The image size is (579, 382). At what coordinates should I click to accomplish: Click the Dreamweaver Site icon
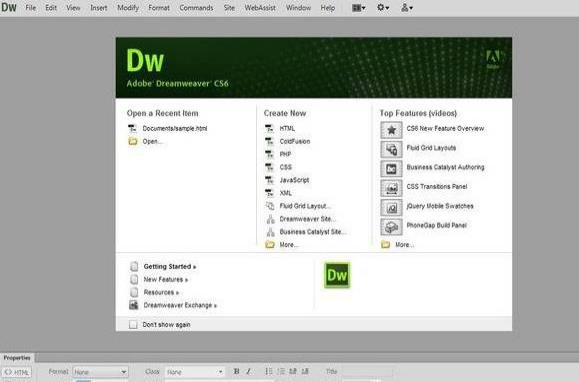[x=271, y=219]
